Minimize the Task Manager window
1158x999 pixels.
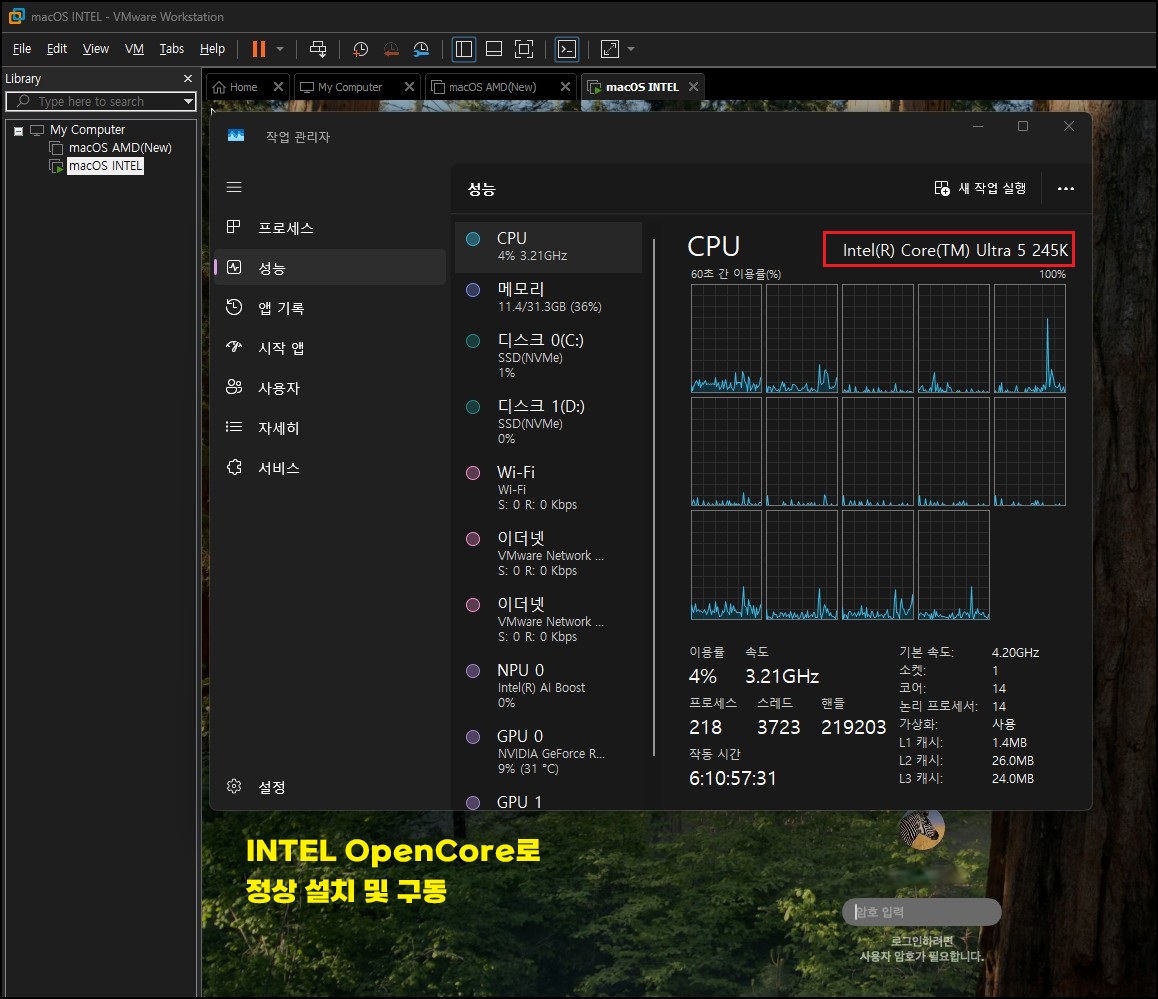[977, 126]
